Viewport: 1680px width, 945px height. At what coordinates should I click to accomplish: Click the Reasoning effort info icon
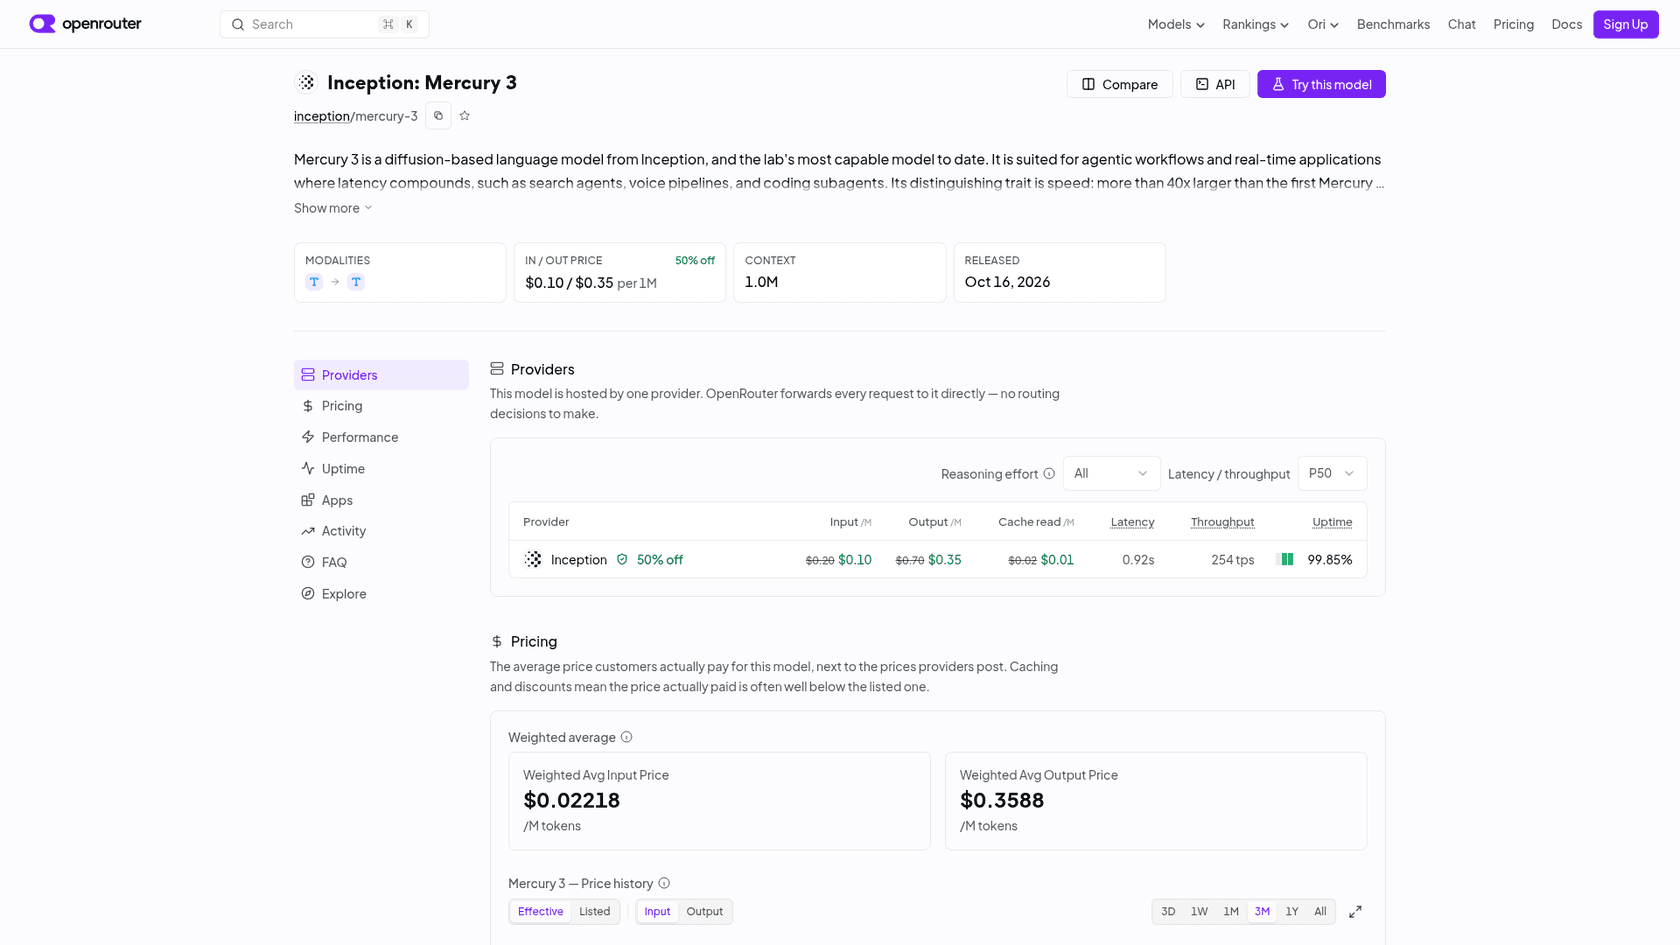(x=1049, y=474)
